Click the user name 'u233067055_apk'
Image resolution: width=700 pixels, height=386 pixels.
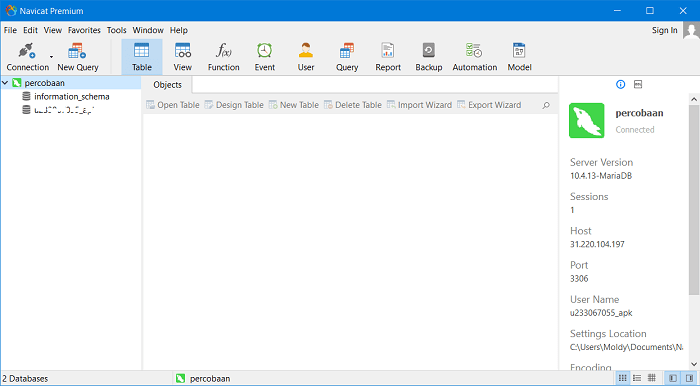(x=601, y=313)
